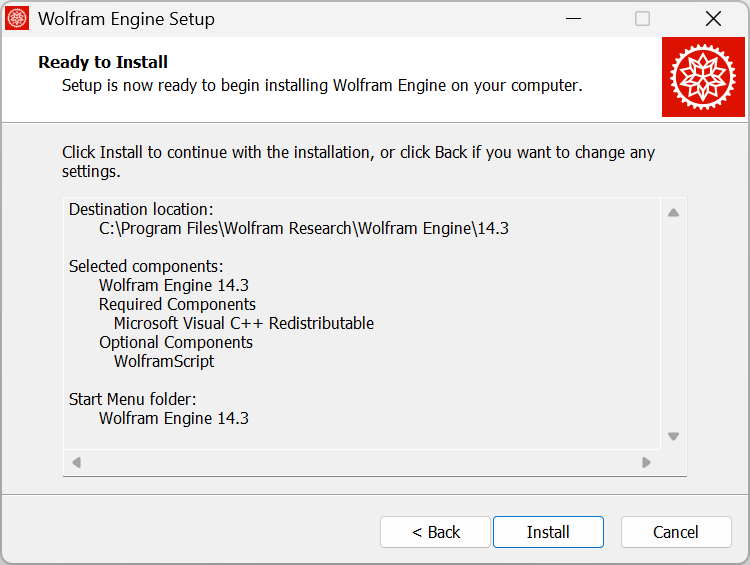Click the scroll right arrow of summary box
750x565 pixels.
pyautogui.click(x=646, y=463)
